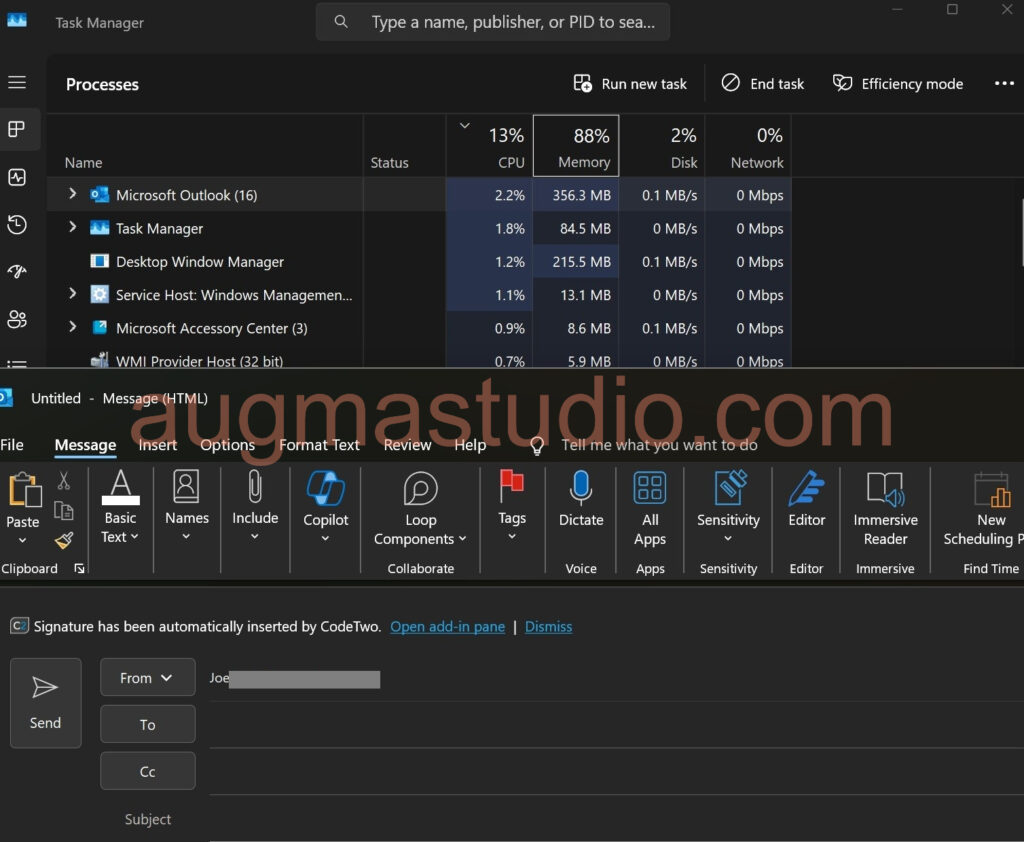Expand the Microsoft Outlook process group
Screen dimensions: 1024x842
pos(72,195)
